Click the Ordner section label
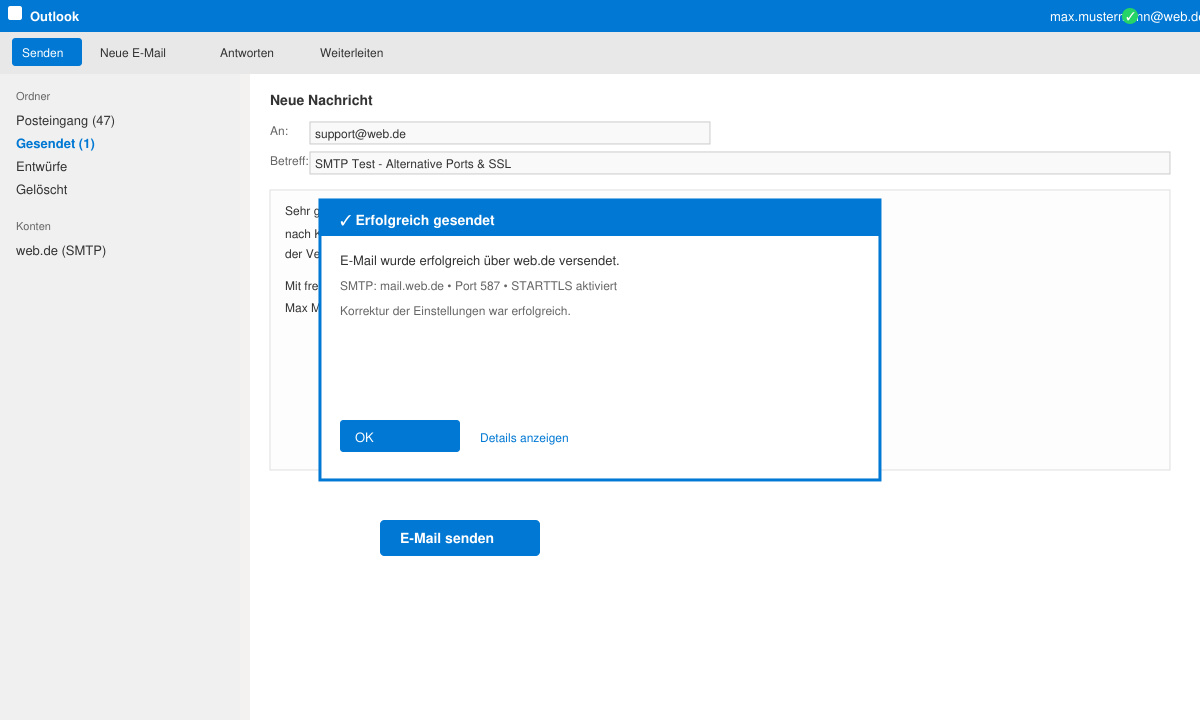This screenshot has width=1200, height=720. pos(33,96)
